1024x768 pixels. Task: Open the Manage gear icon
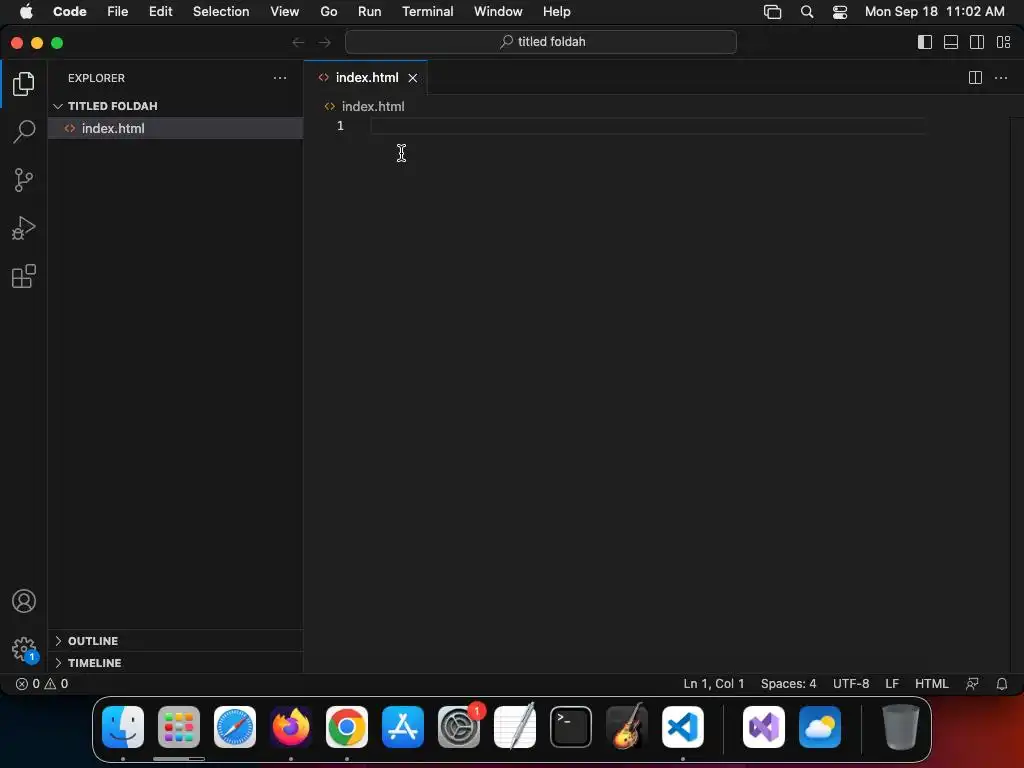click(24, 649)
